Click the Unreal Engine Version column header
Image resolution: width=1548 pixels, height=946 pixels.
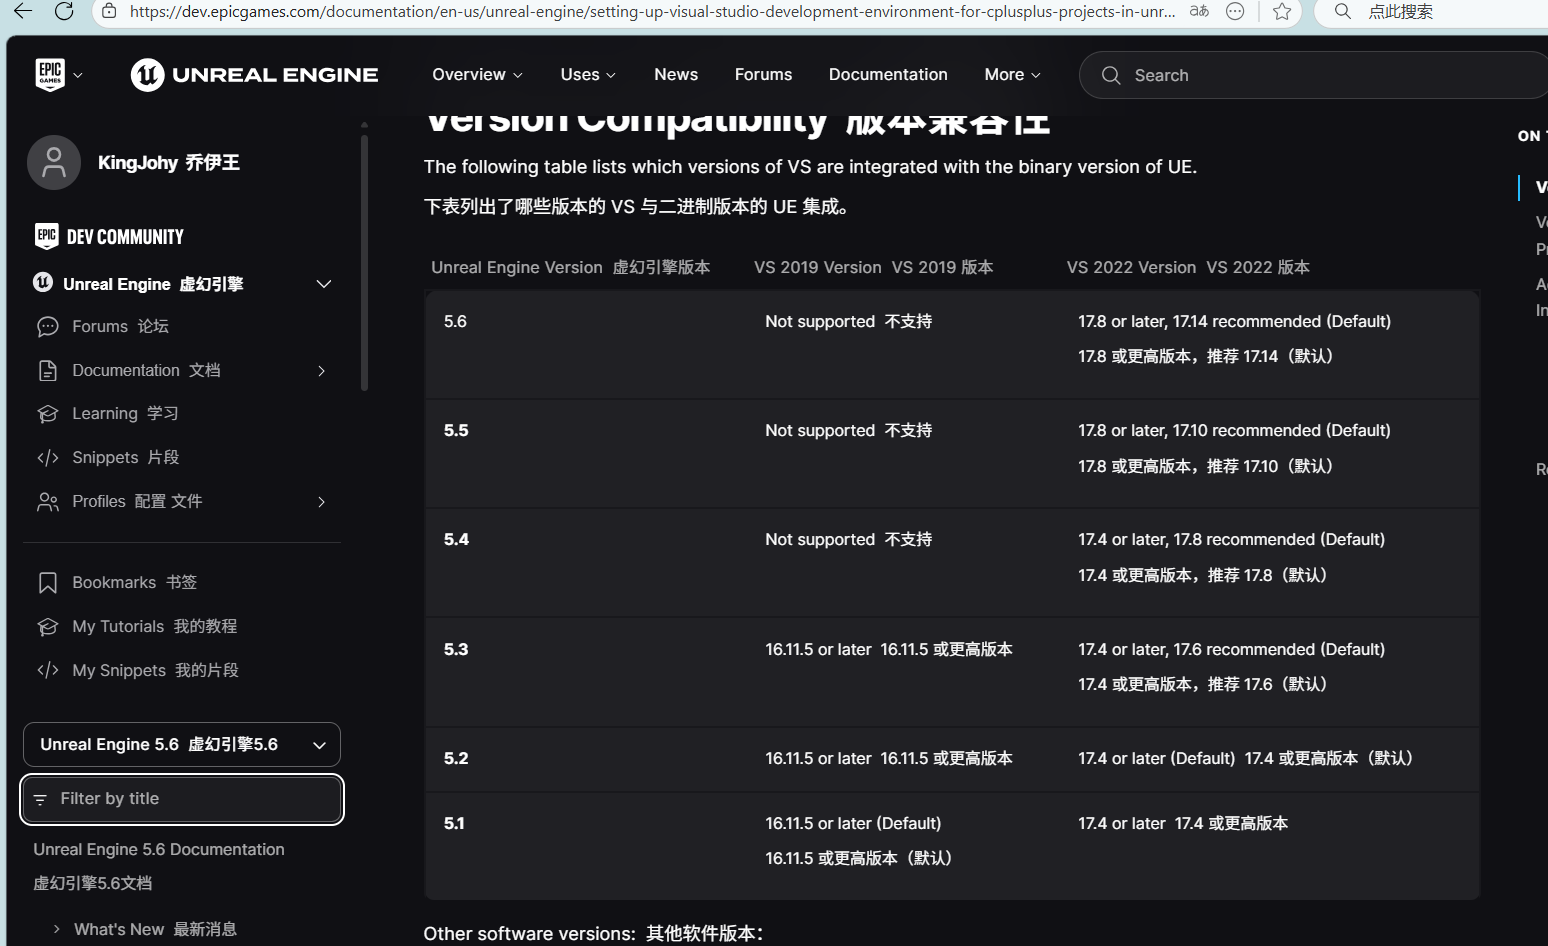(x=570, y=267)
